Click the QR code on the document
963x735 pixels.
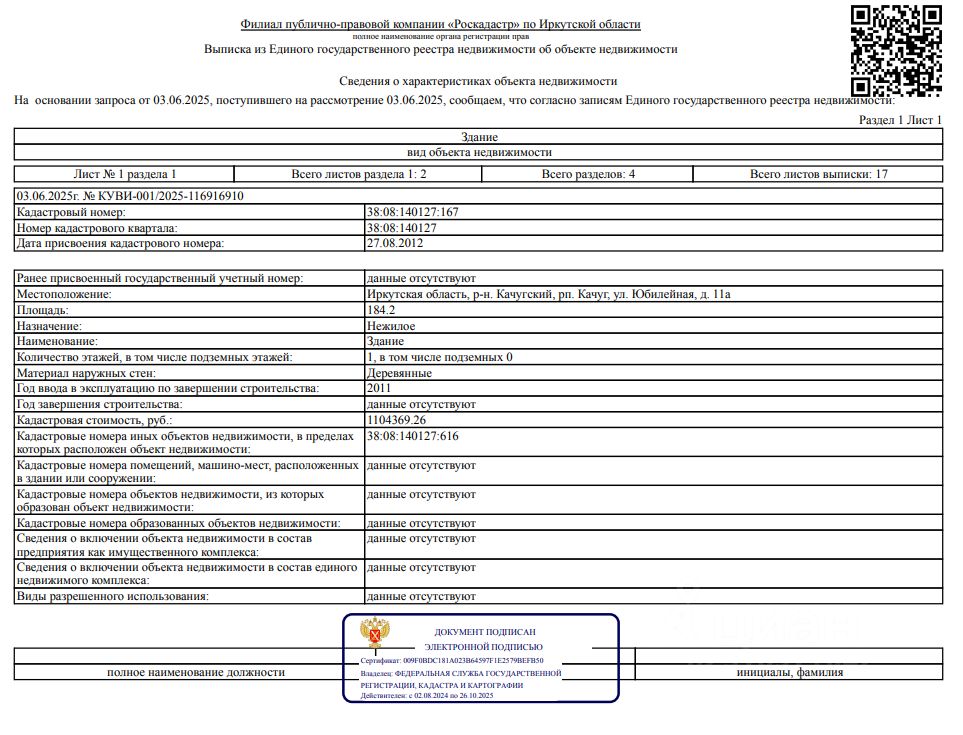click(896, 50)
